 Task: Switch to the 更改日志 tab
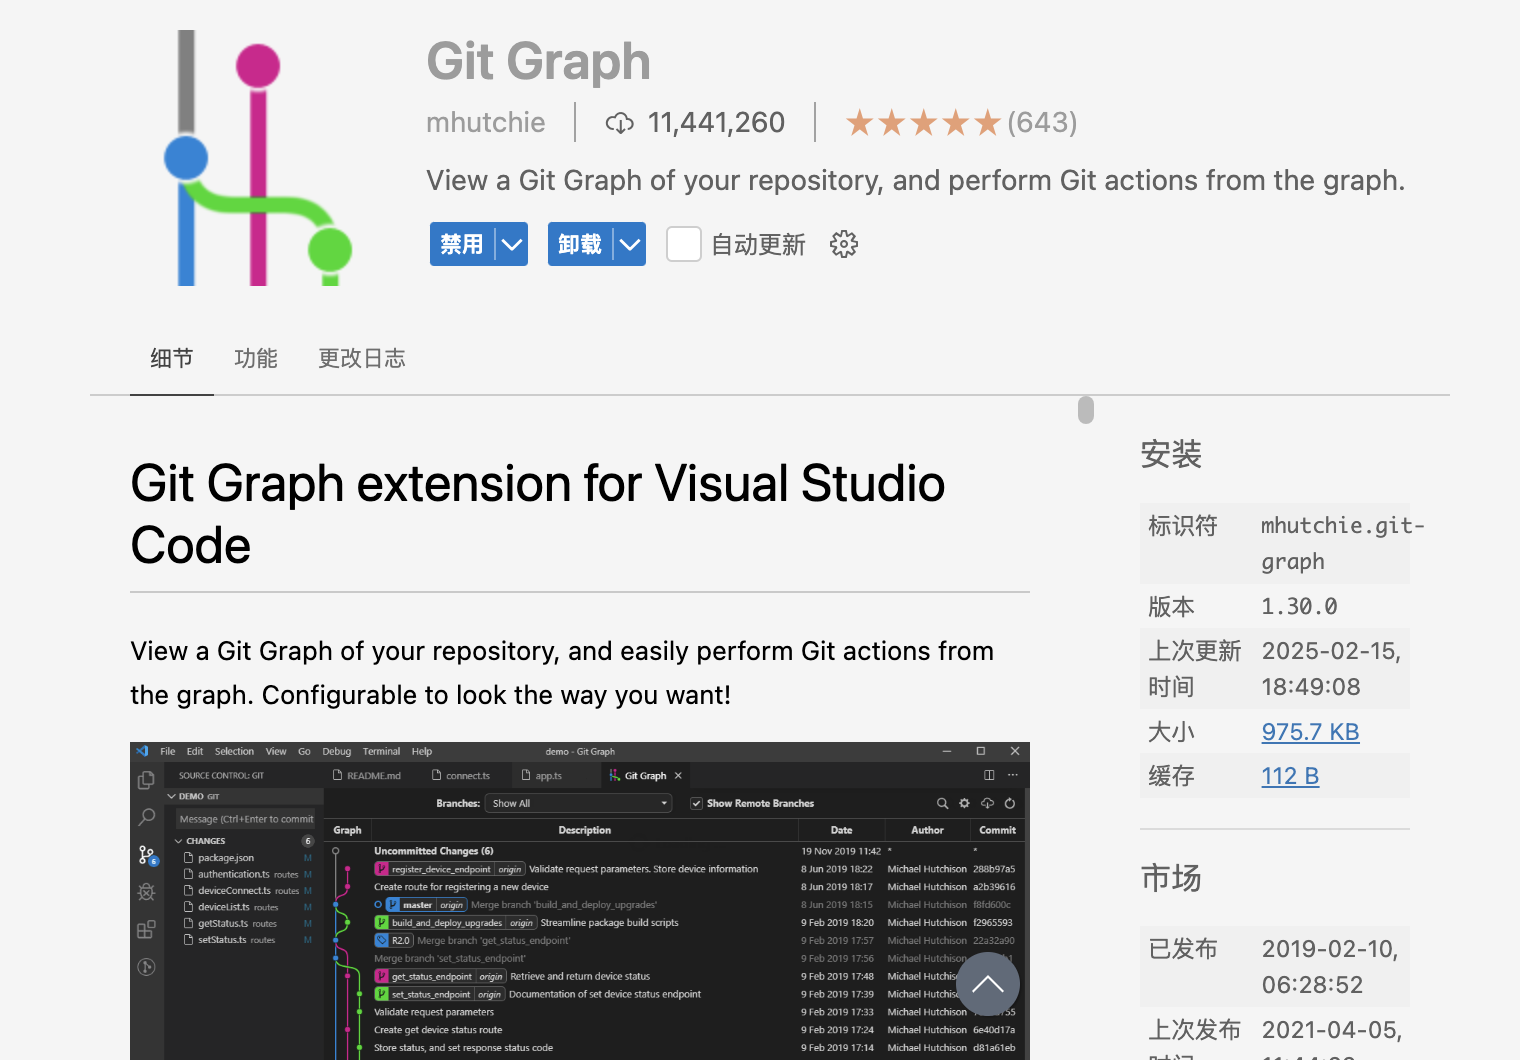pos(362,358)
